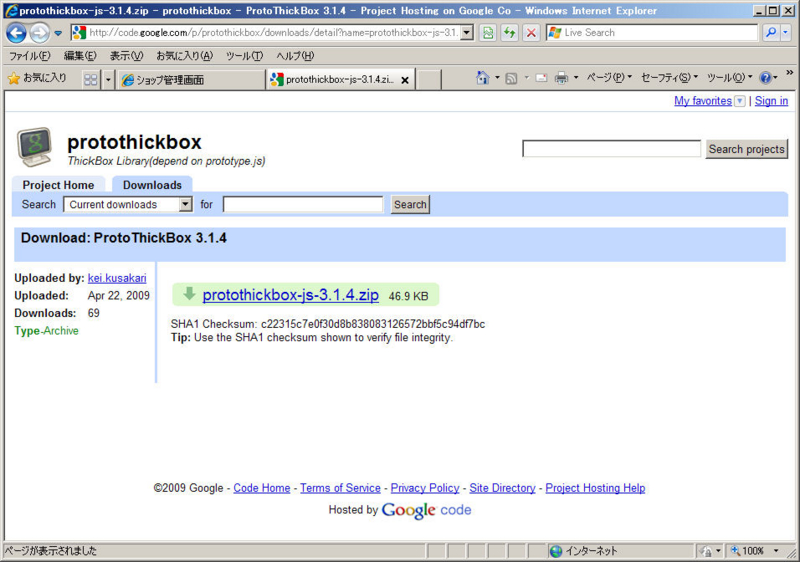This screenshot has width=800, height=562.
Task: Open search provider options dropdown
Action: (x=786, y=33)
